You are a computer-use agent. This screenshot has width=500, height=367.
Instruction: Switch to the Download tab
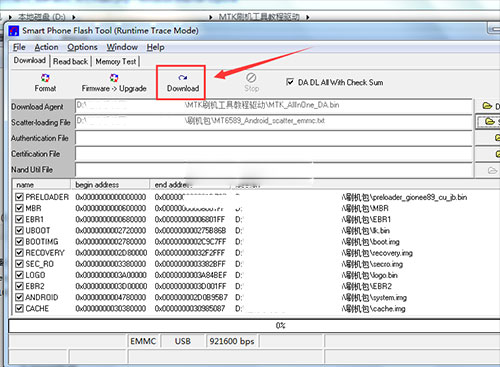coord(30,61)
